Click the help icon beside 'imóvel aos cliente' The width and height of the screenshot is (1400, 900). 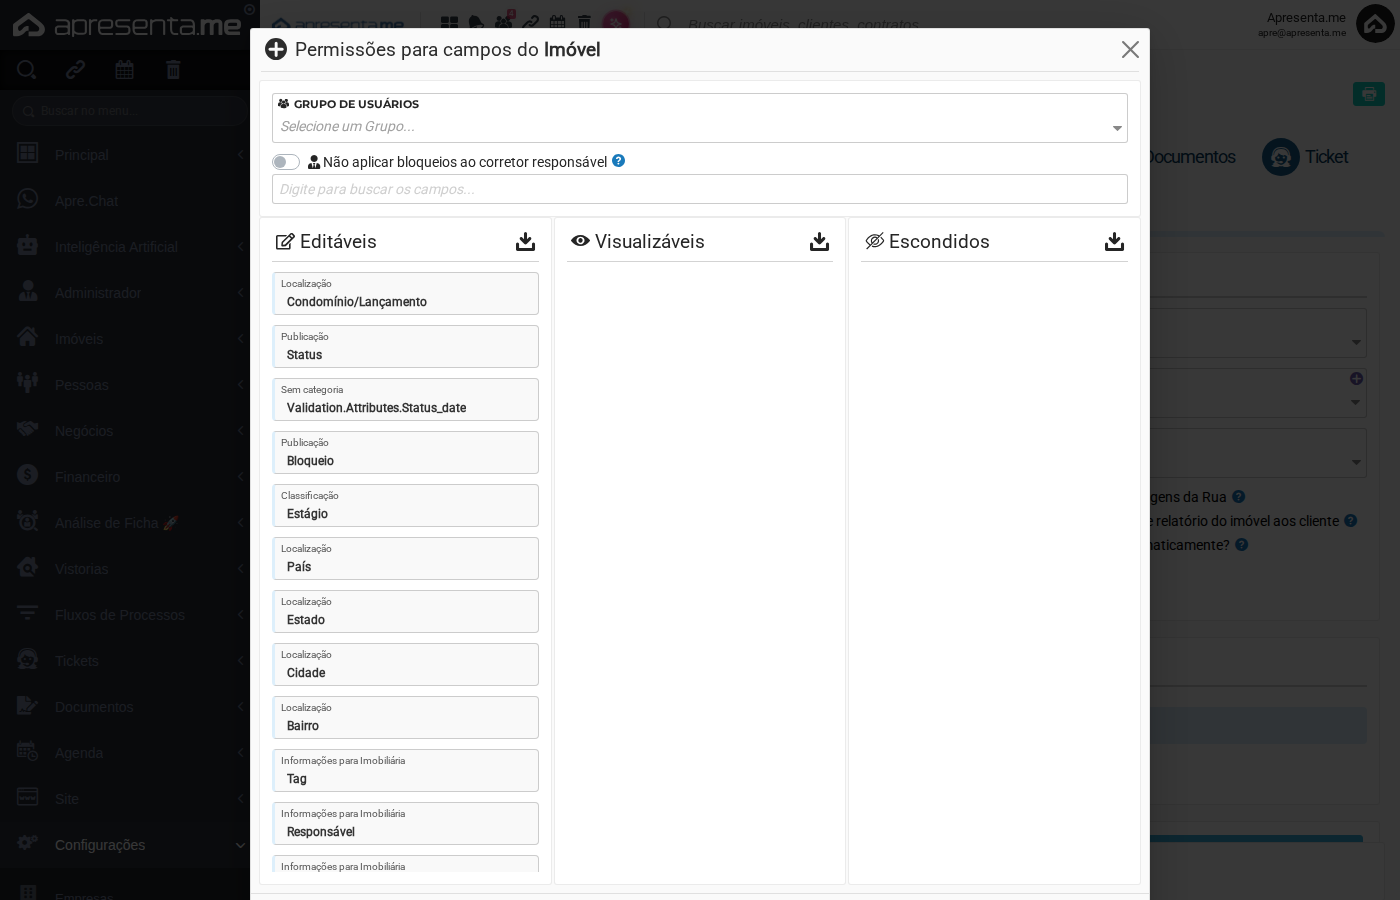1350,521
